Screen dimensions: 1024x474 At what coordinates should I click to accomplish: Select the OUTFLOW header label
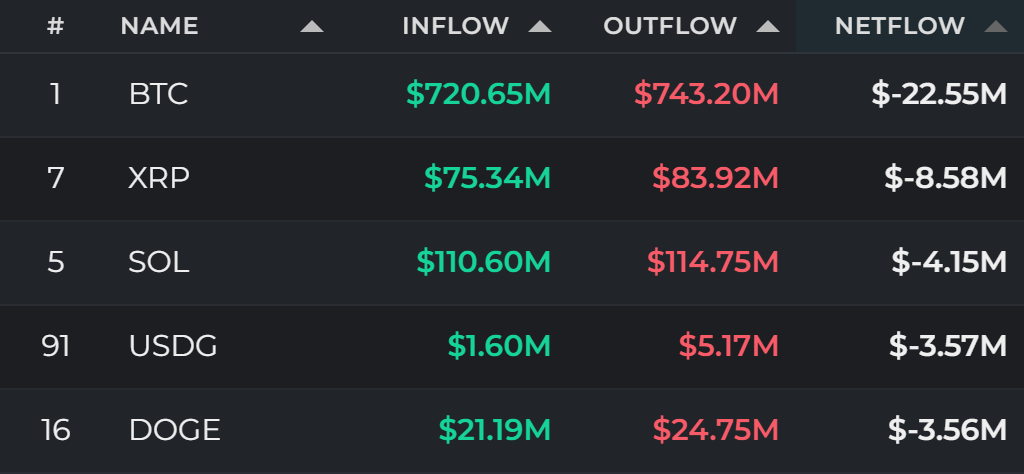pyautogui.click(x=670, y=26)
